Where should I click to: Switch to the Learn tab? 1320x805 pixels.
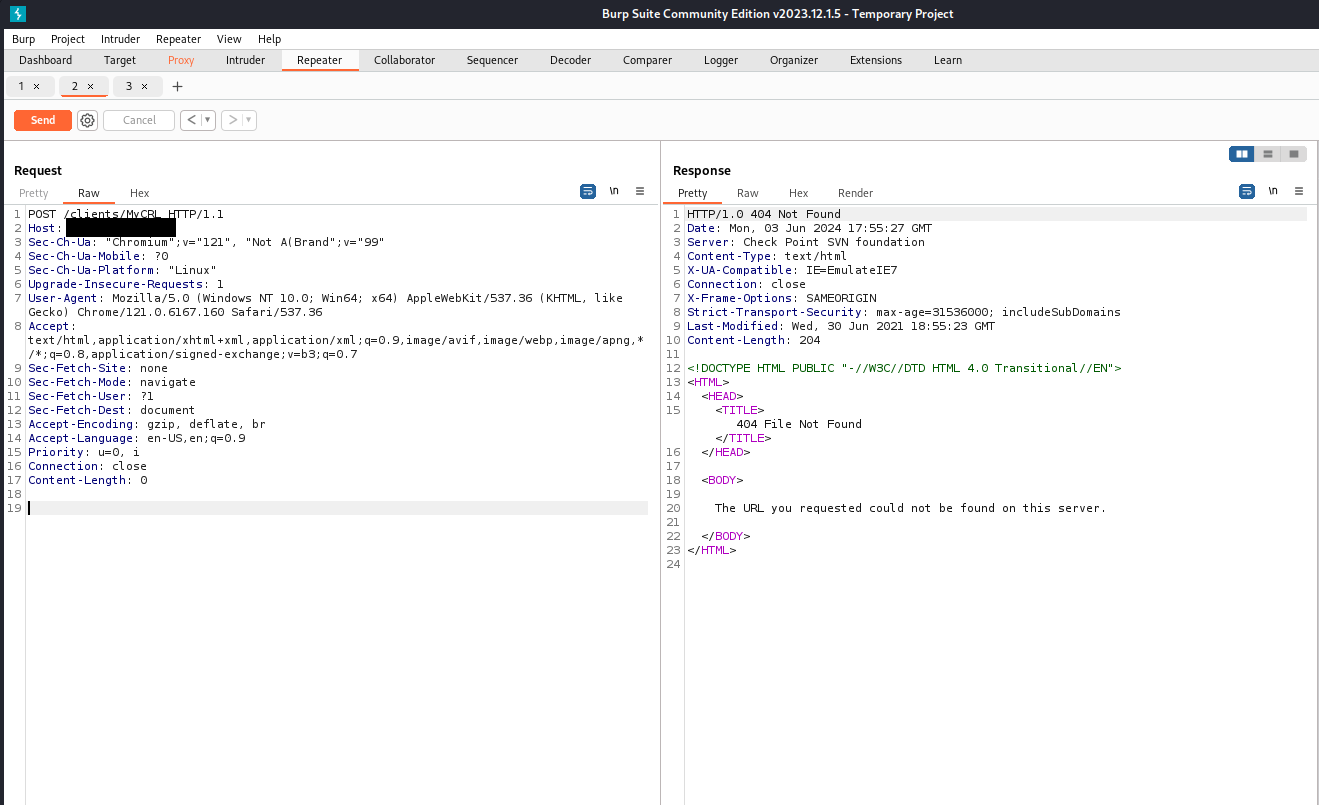tap(947, 60)
